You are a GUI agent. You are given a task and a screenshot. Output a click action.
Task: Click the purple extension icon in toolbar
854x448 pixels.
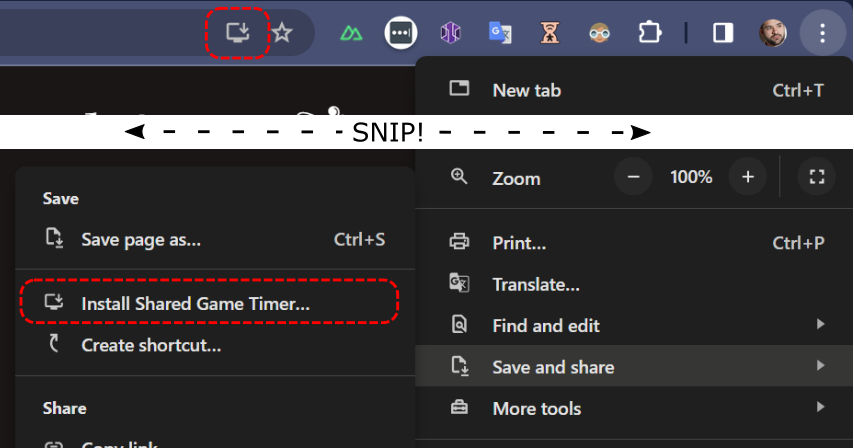tap(450, 33)
